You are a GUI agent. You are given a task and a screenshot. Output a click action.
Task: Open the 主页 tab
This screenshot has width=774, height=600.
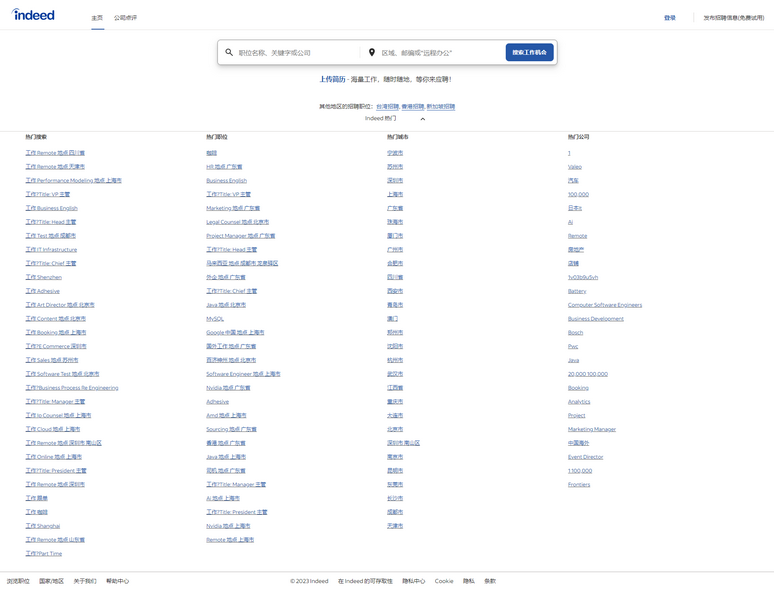pyautogui.click(x=97, y=18)
